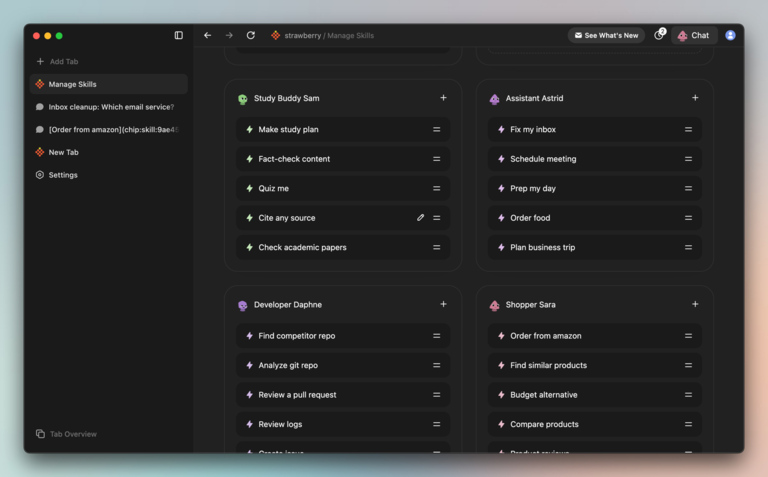The image size is (768, 477).
Task: Reload the page with refresh icon
Action: tap(251, 35)
